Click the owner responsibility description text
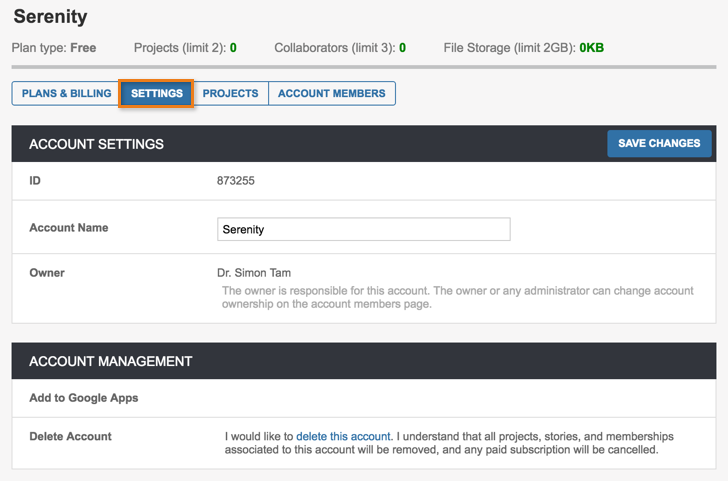 click(x=456, y=297)
